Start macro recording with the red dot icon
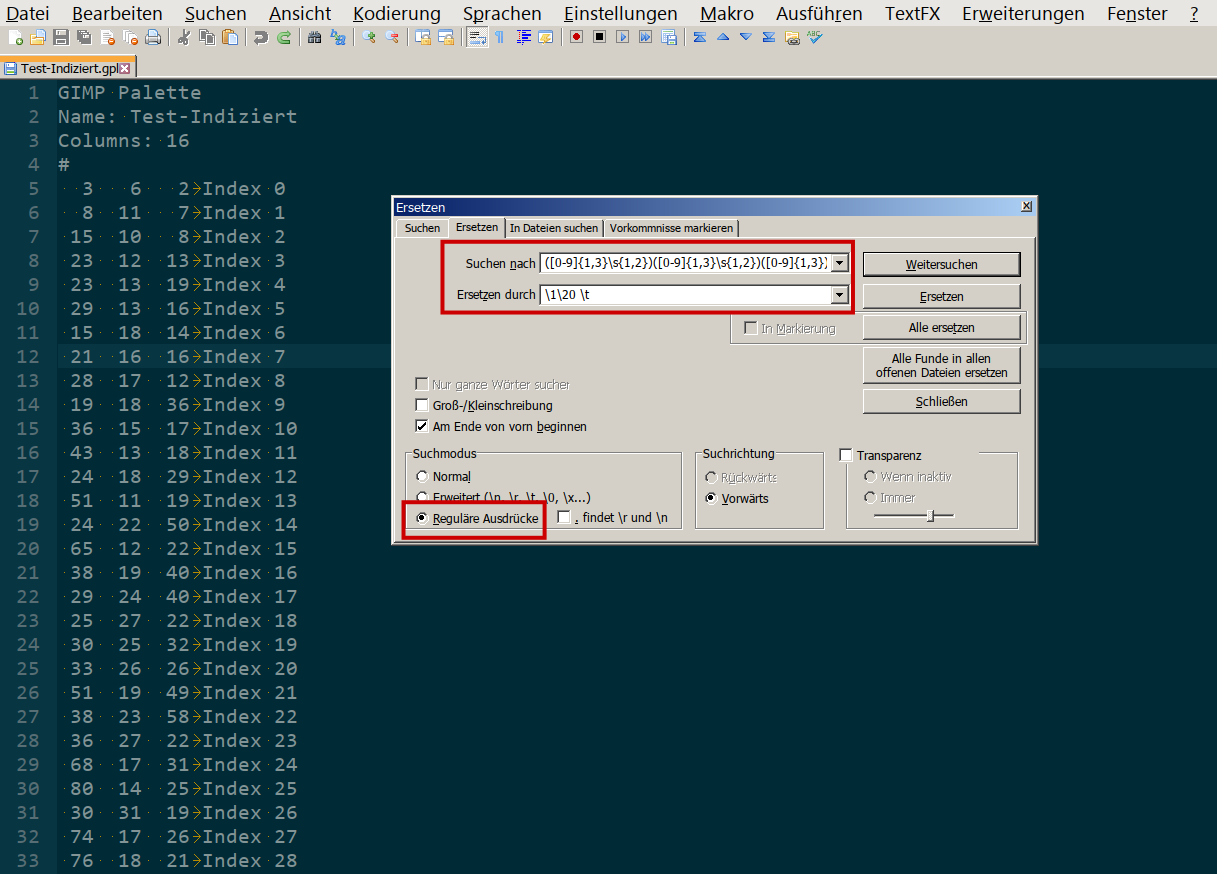The width and height of the screenshot is (1217, 874). click(577, 38)
